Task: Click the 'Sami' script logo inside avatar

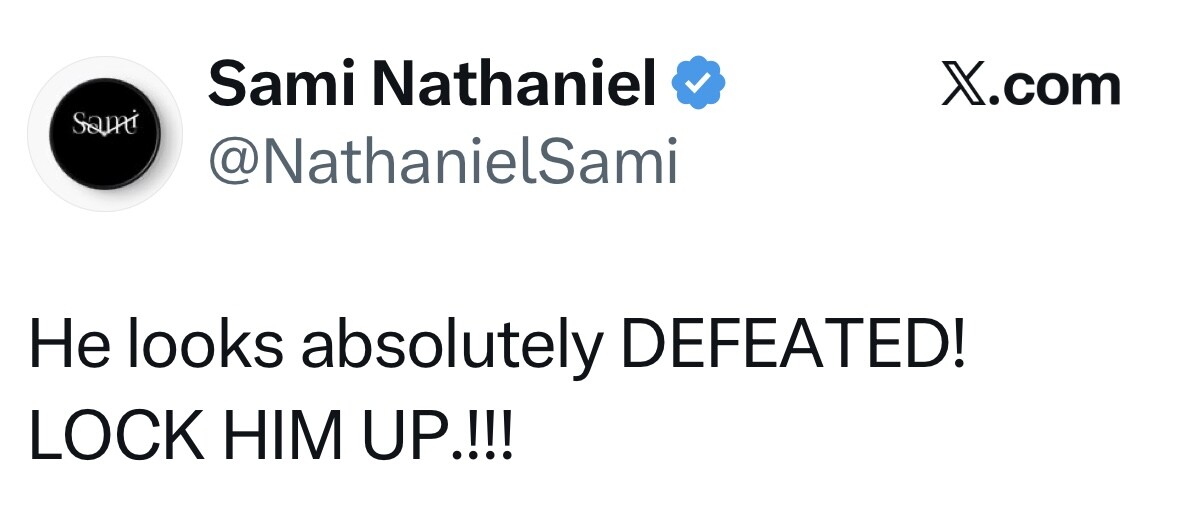Action: point(105,124)
